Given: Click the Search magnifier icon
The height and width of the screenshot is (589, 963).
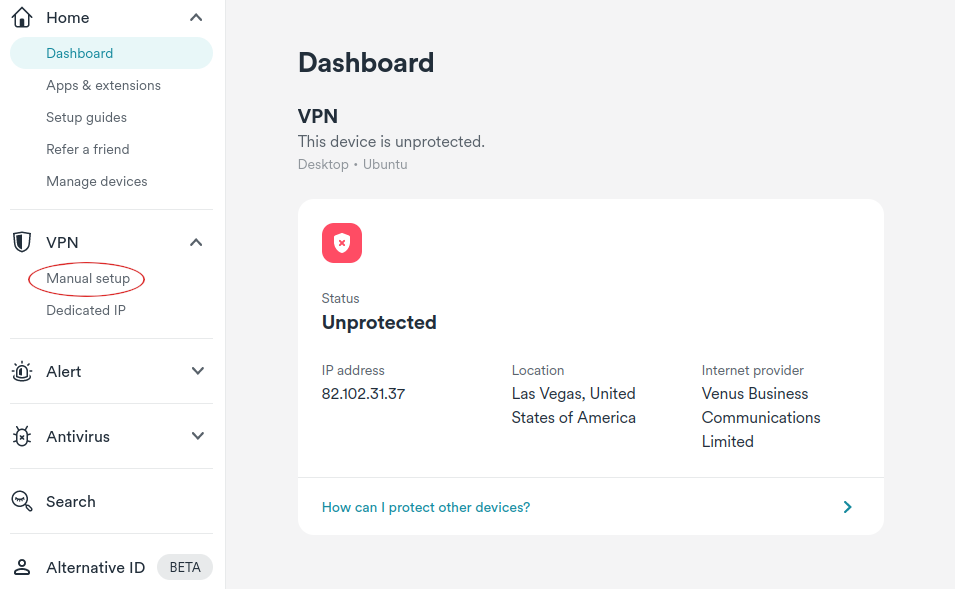Looking at the screenshot, I should [x=21, y=501].
